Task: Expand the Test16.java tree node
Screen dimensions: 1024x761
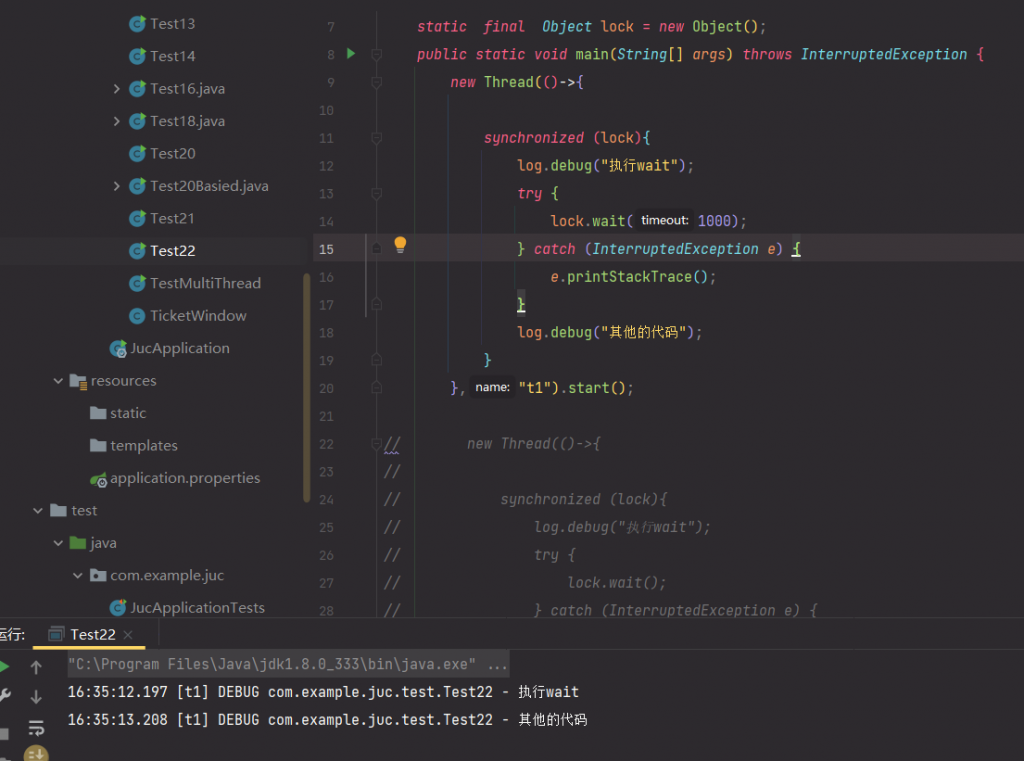Action: click(x=117, y=89)
